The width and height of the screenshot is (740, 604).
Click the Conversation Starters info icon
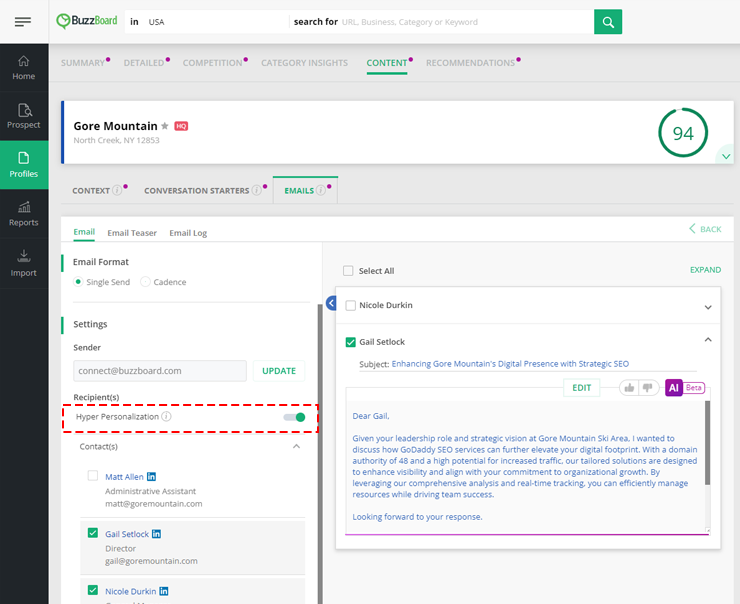pyautogui.click(x=256, y=190)
